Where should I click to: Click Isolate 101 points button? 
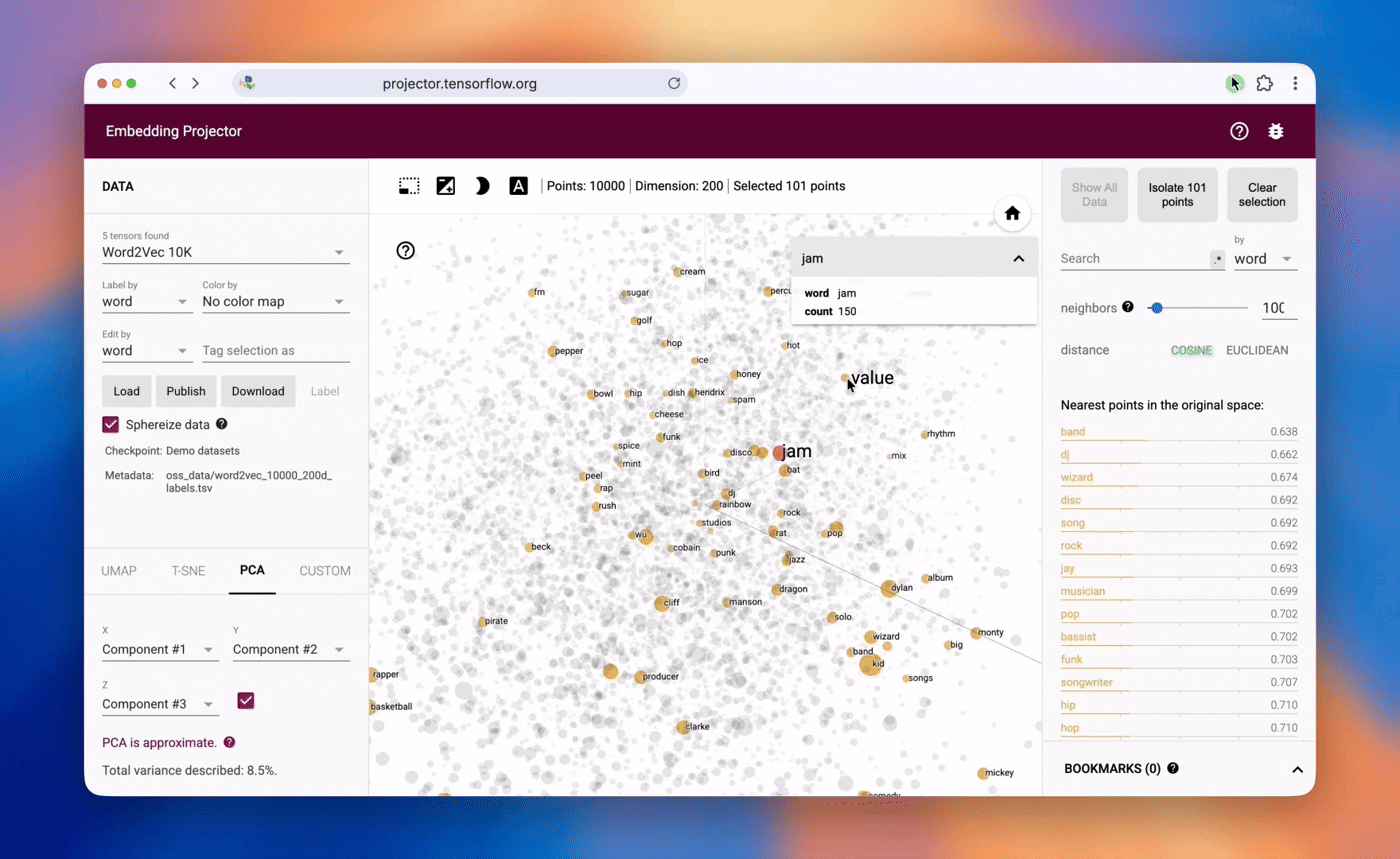pyautogui.click(x=1177, y=194)
